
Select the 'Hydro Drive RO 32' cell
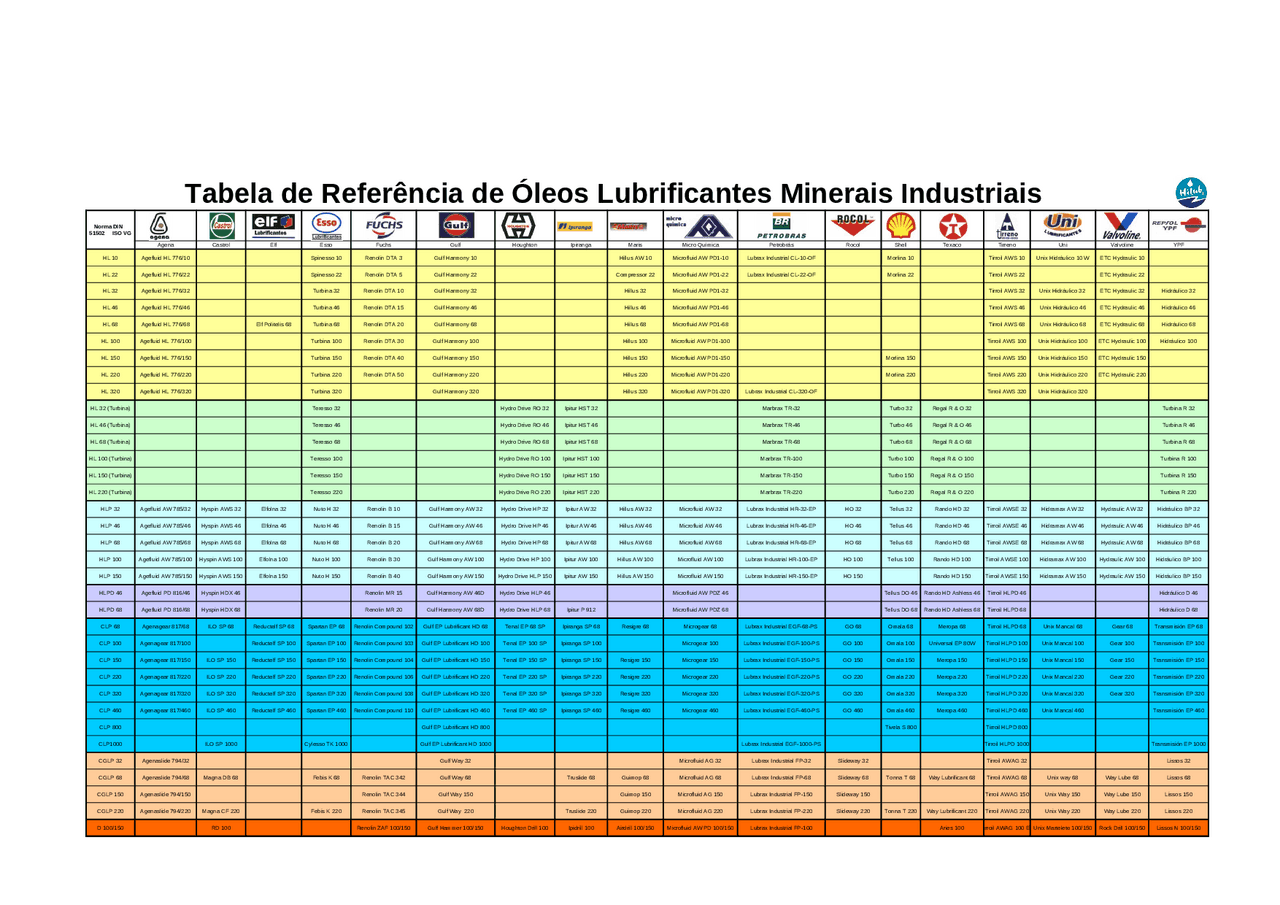click(x=524, y=408)
